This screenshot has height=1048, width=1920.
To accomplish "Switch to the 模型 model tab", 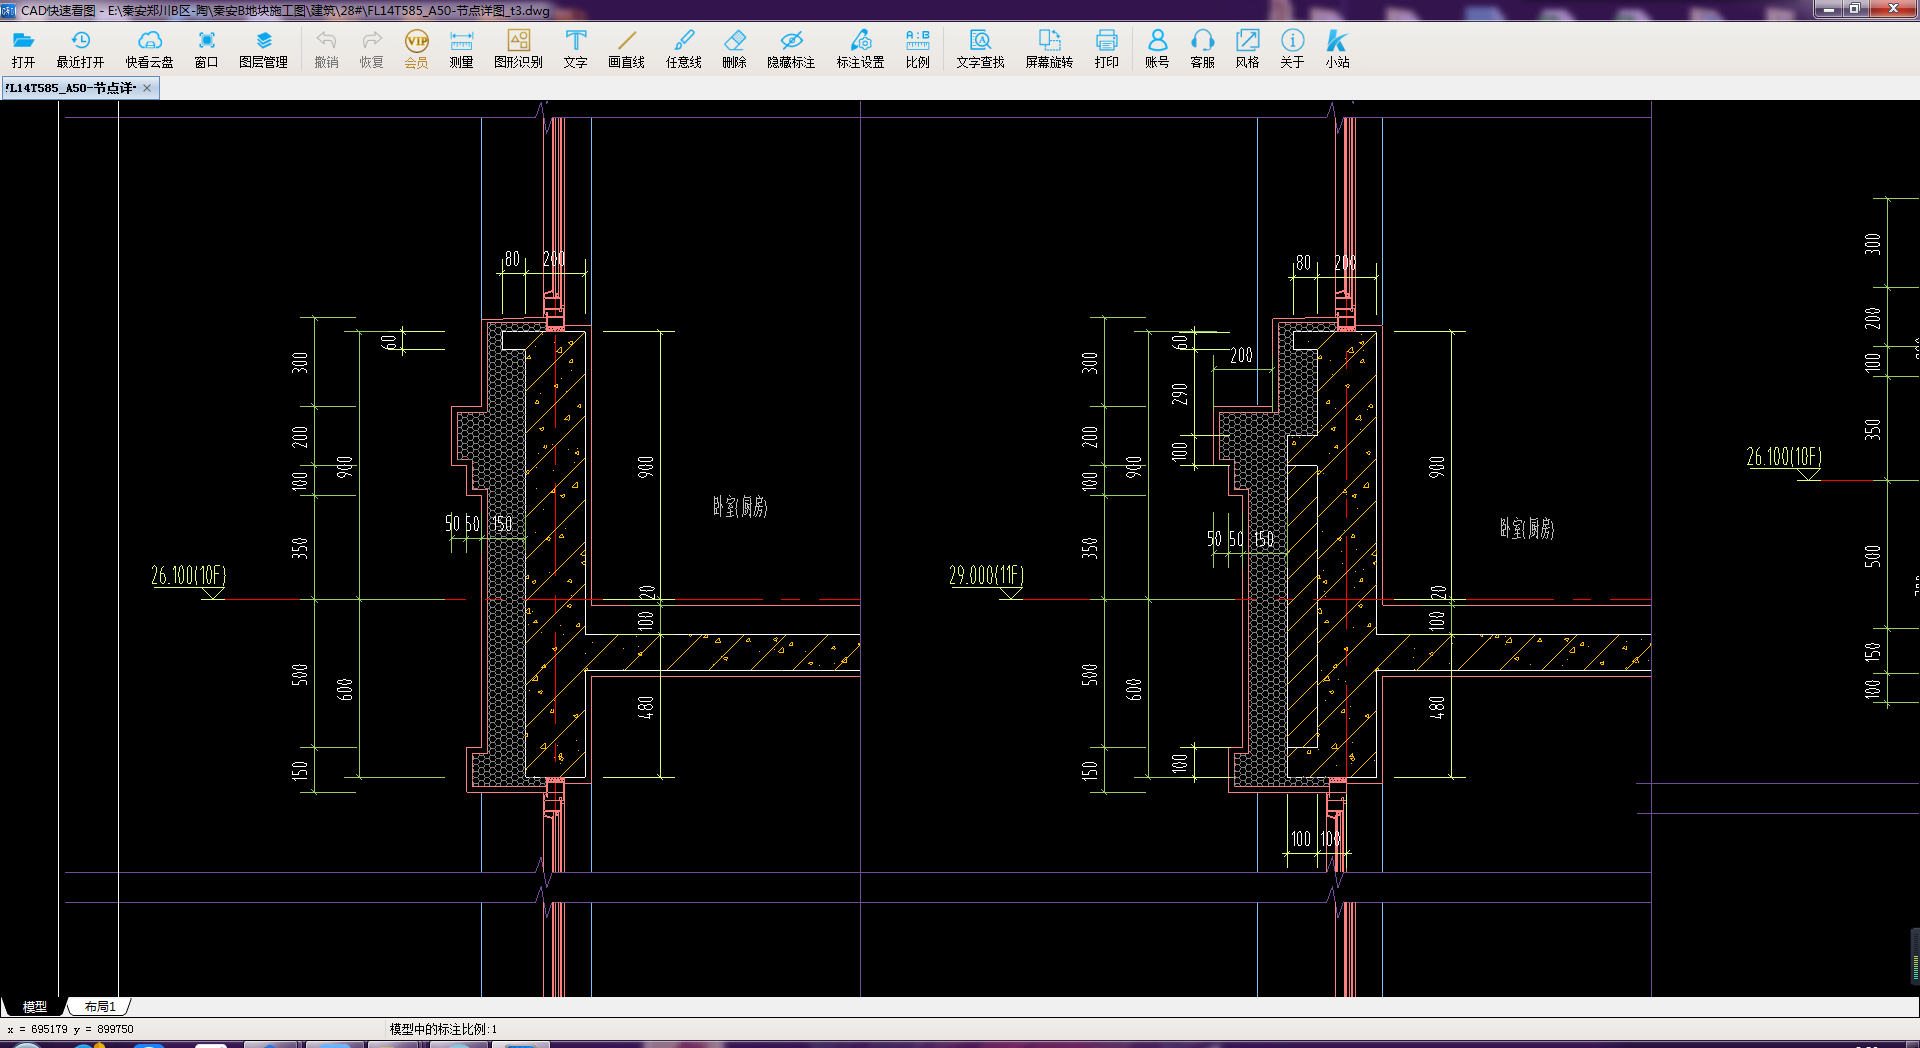I will pos(35,1007).
